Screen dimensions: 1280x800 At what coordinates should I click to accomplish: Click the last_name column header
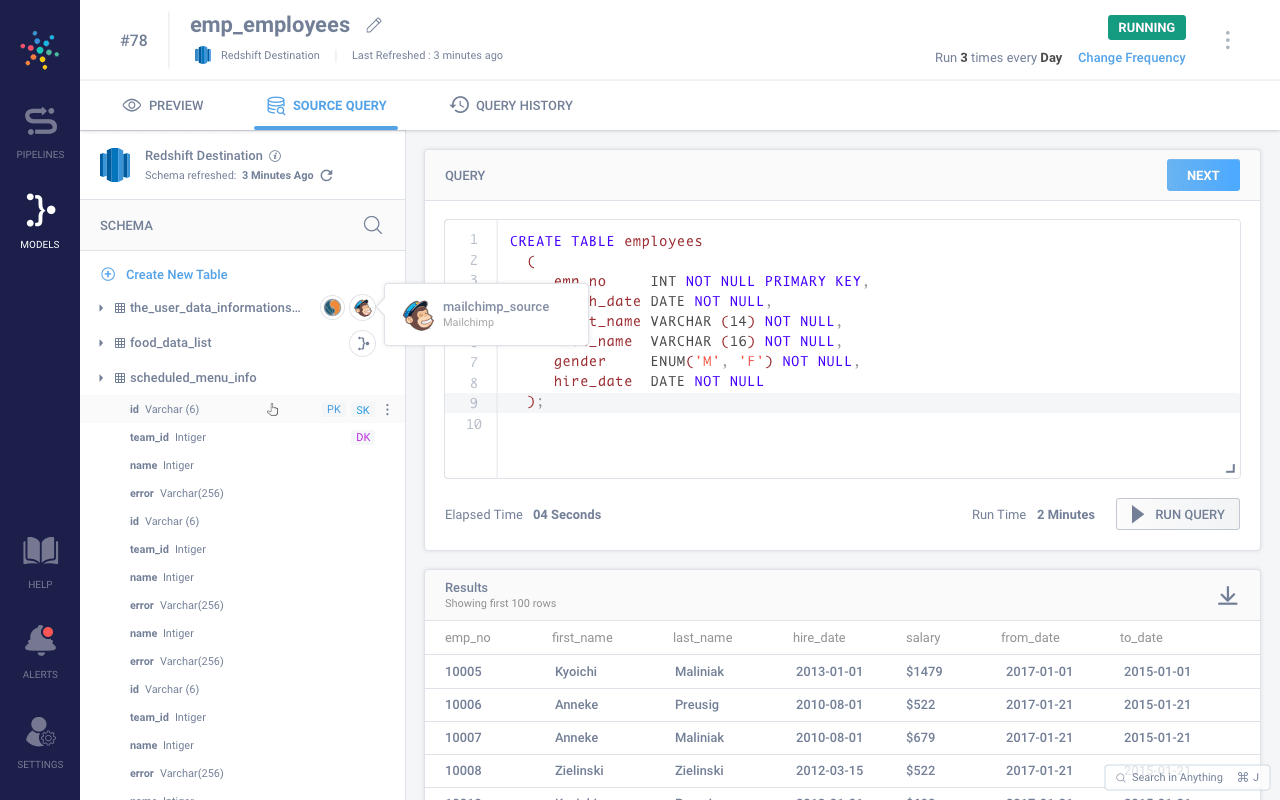point(702,637)
